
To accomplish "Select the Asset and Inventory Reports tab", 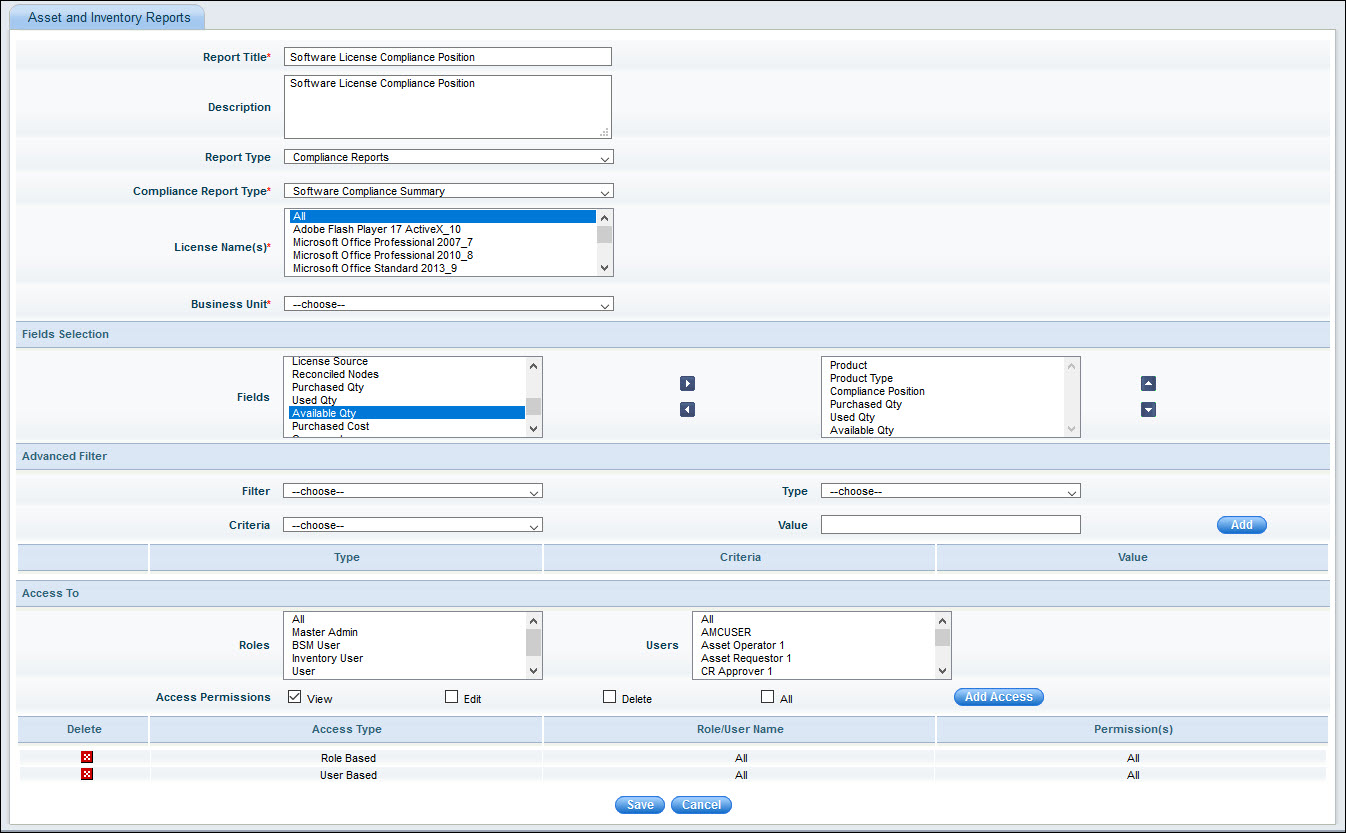I will 110,18.
